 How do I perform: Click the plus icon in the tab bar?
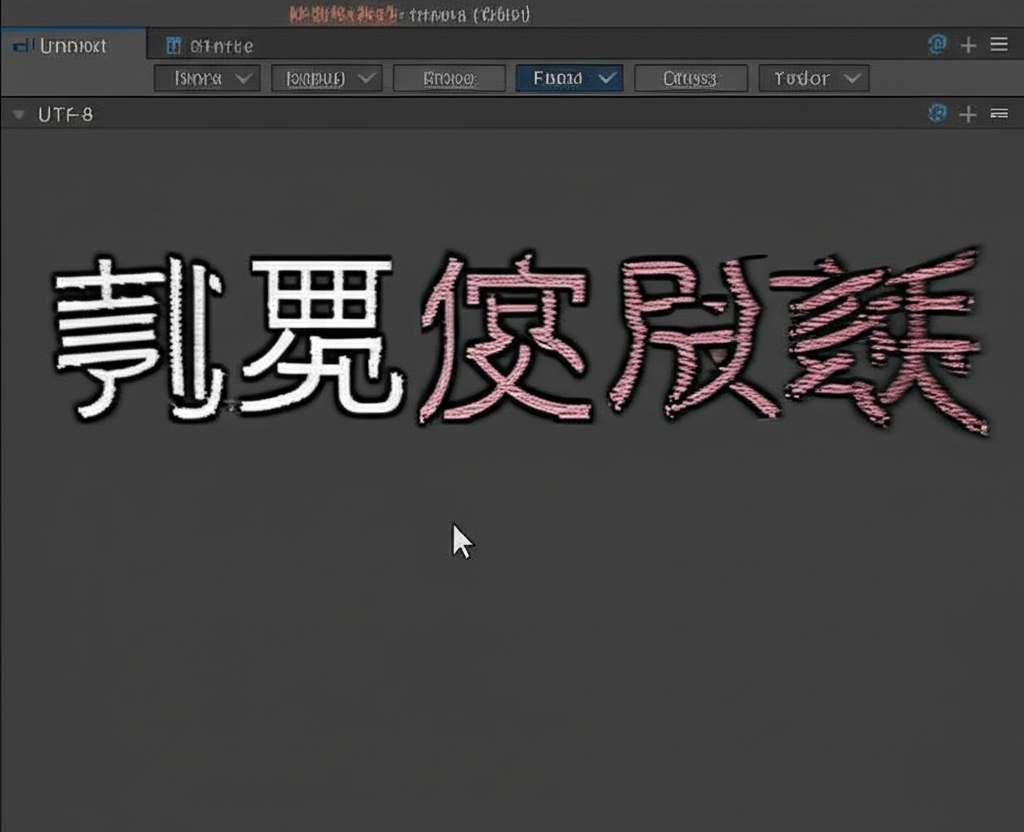(x=968, y=44)
